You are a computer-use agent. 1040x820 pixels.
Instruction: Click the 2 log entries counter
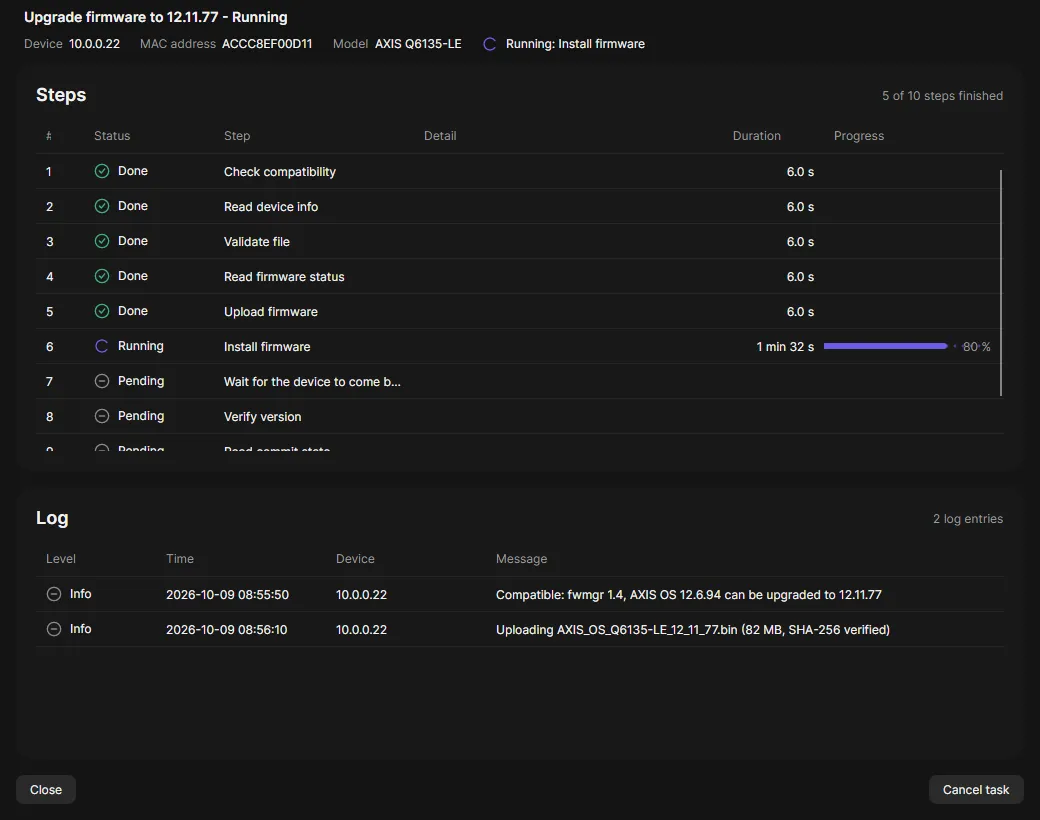coord(968,519)
